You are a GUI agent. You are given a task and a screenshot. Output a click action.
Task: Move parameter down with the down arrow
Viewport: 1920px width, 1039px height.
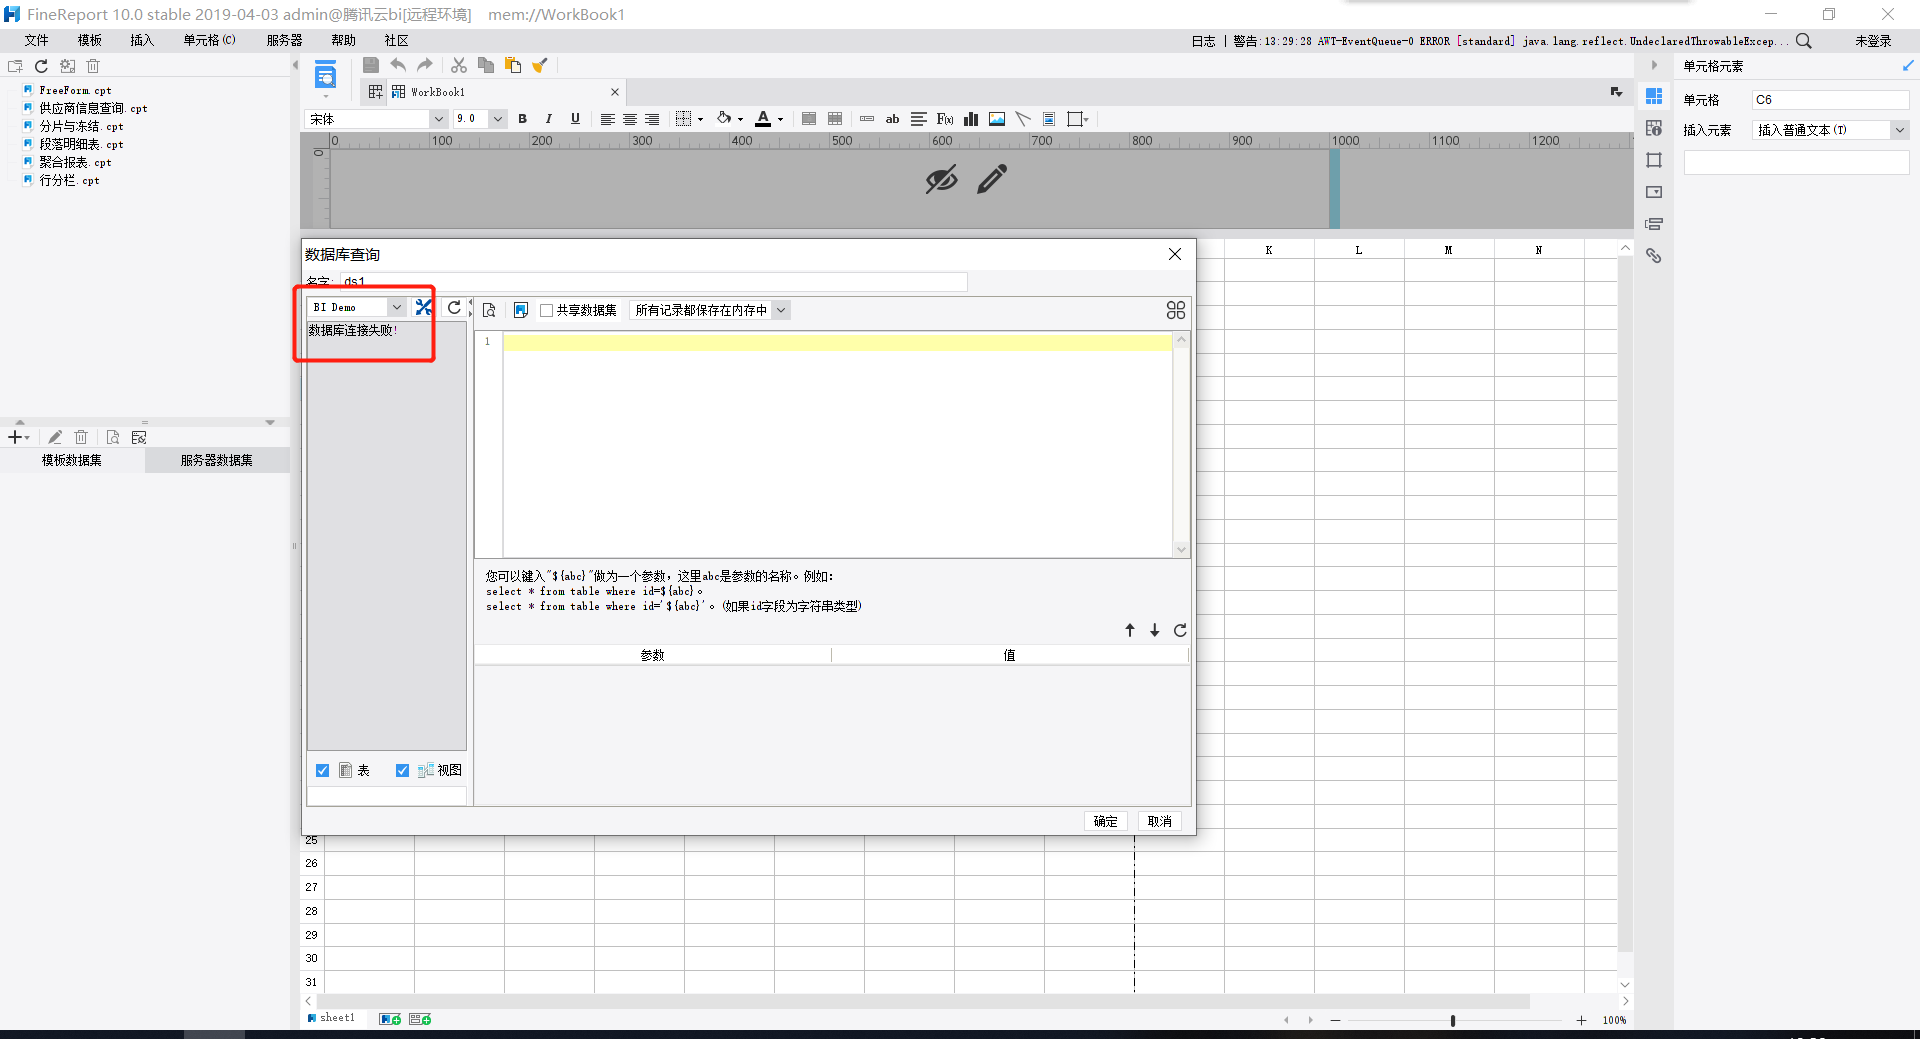pos(1155,630)
